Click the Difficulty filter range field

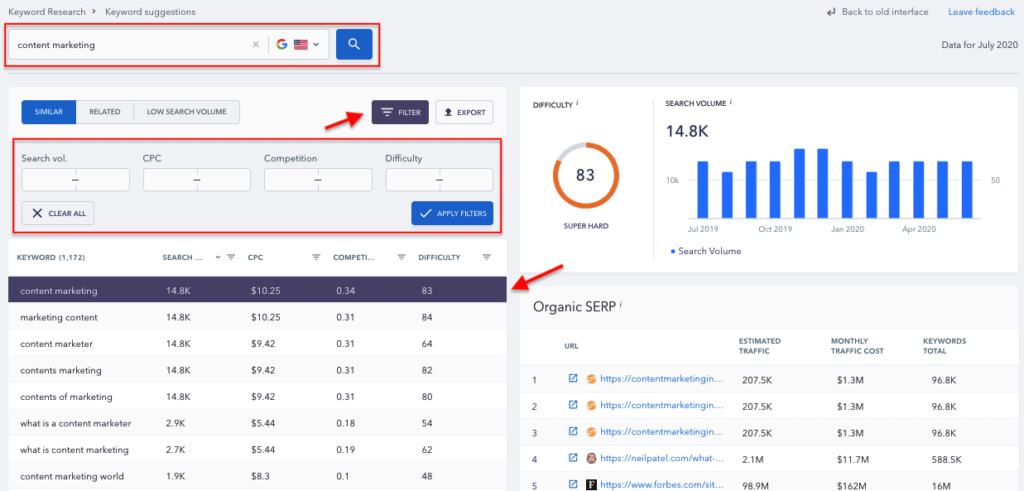pyautogui.click(x=439, y=180)
